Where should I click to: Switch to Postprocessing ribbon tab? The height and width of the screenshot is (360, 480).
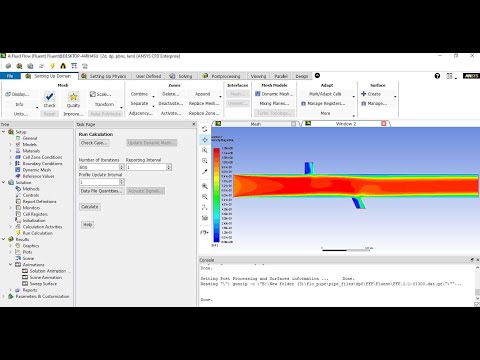[222, 76]
